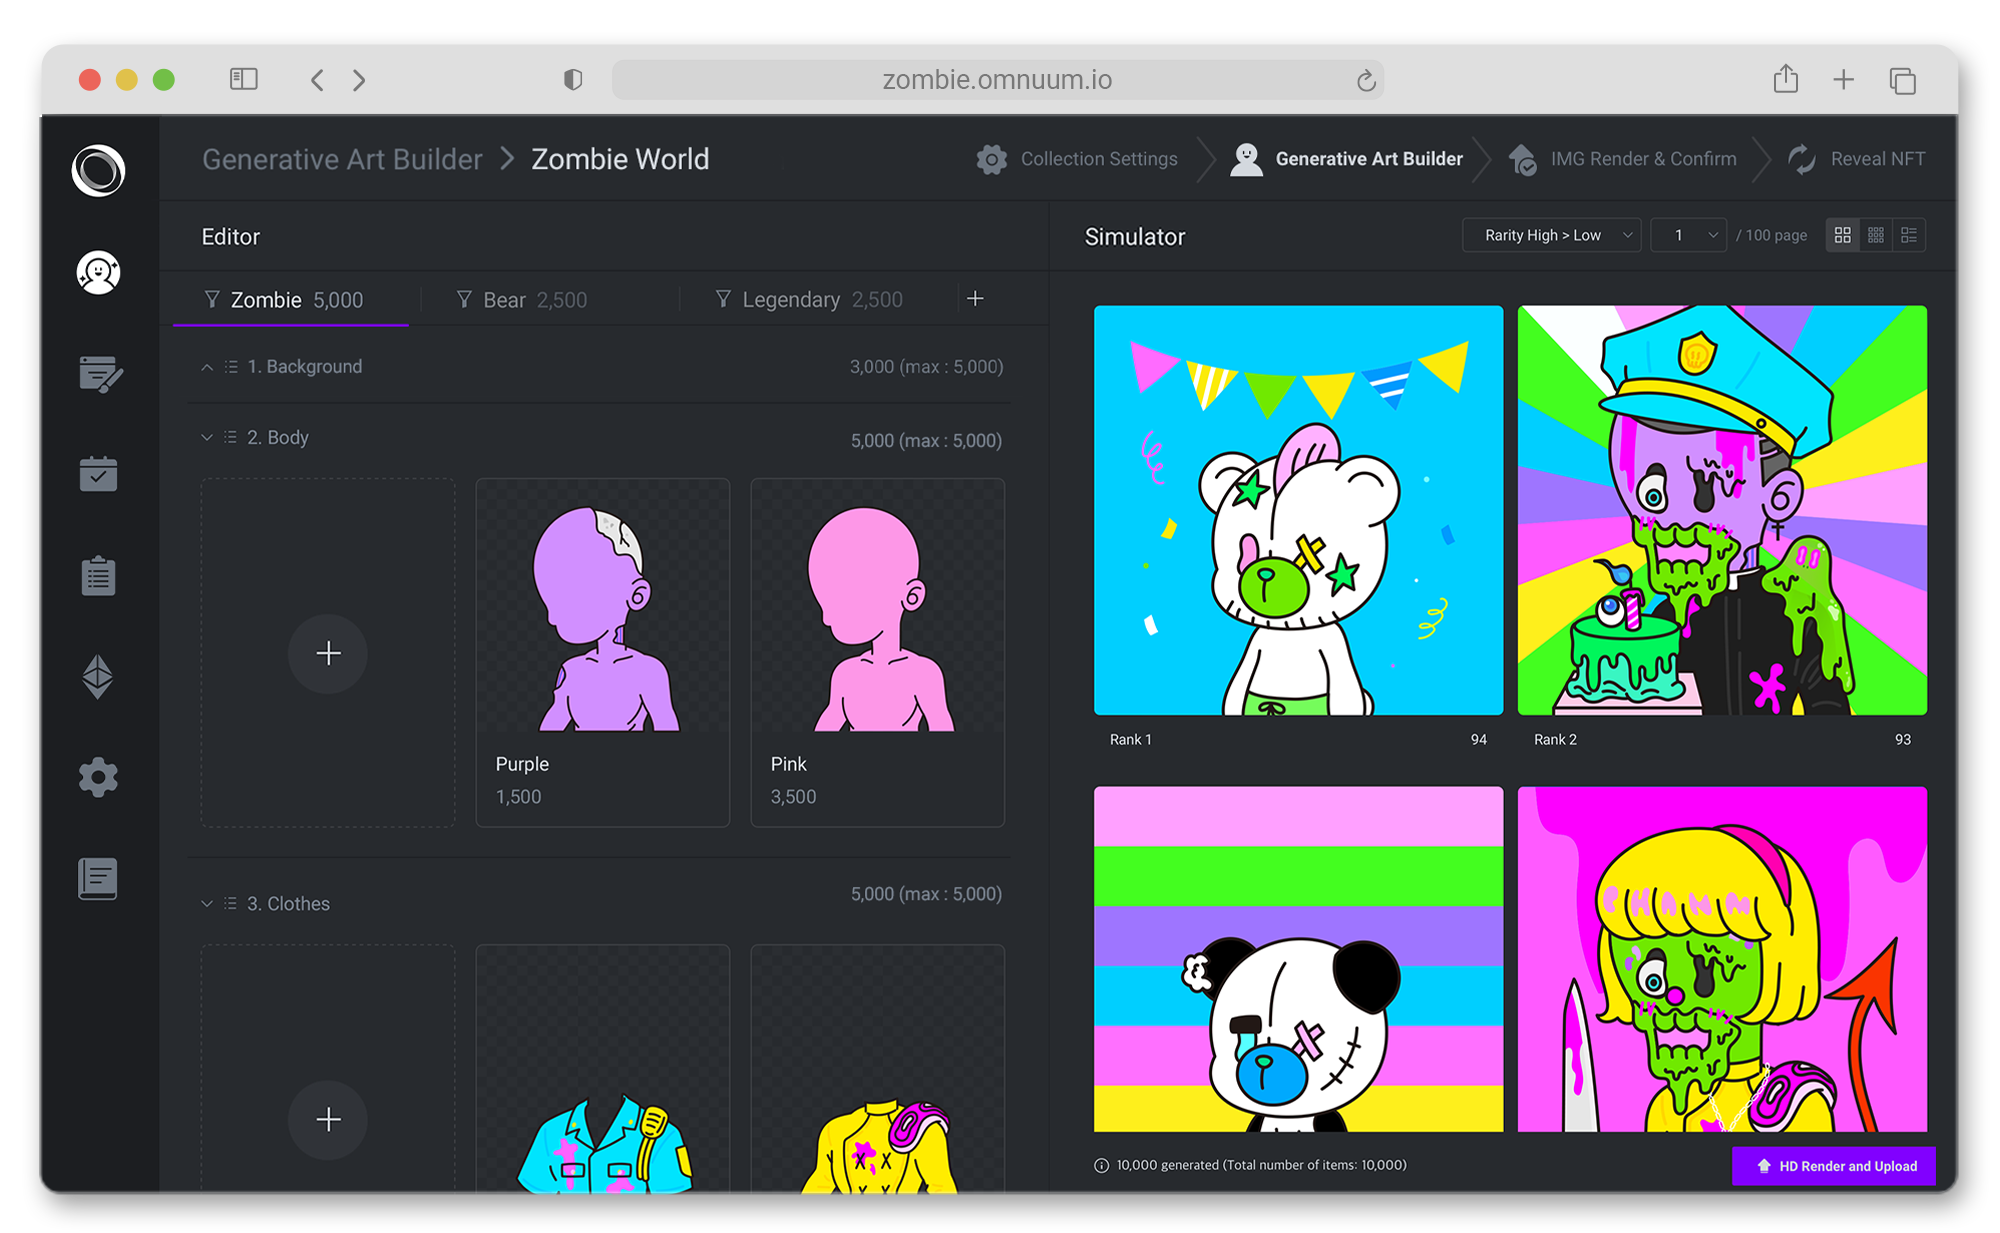
Task: Switch simulator to large grid view
Action: pyautogui.click(x=1842, y=235)
